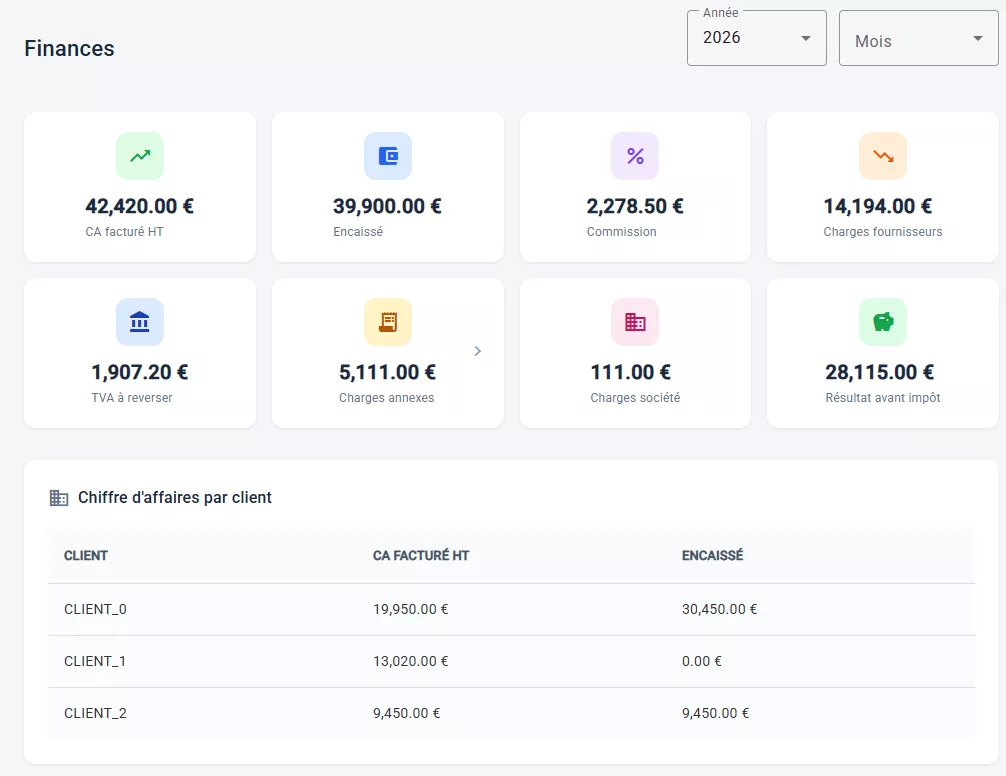Open the Mois dropdown
The image size is (1006, 776).
click(919, 38)
